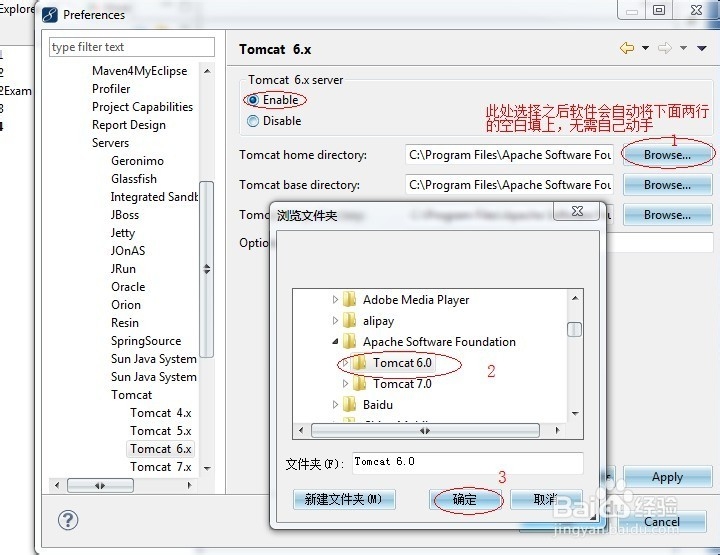Select the Servers tree node
720x555 pixels.
(110, 143)
